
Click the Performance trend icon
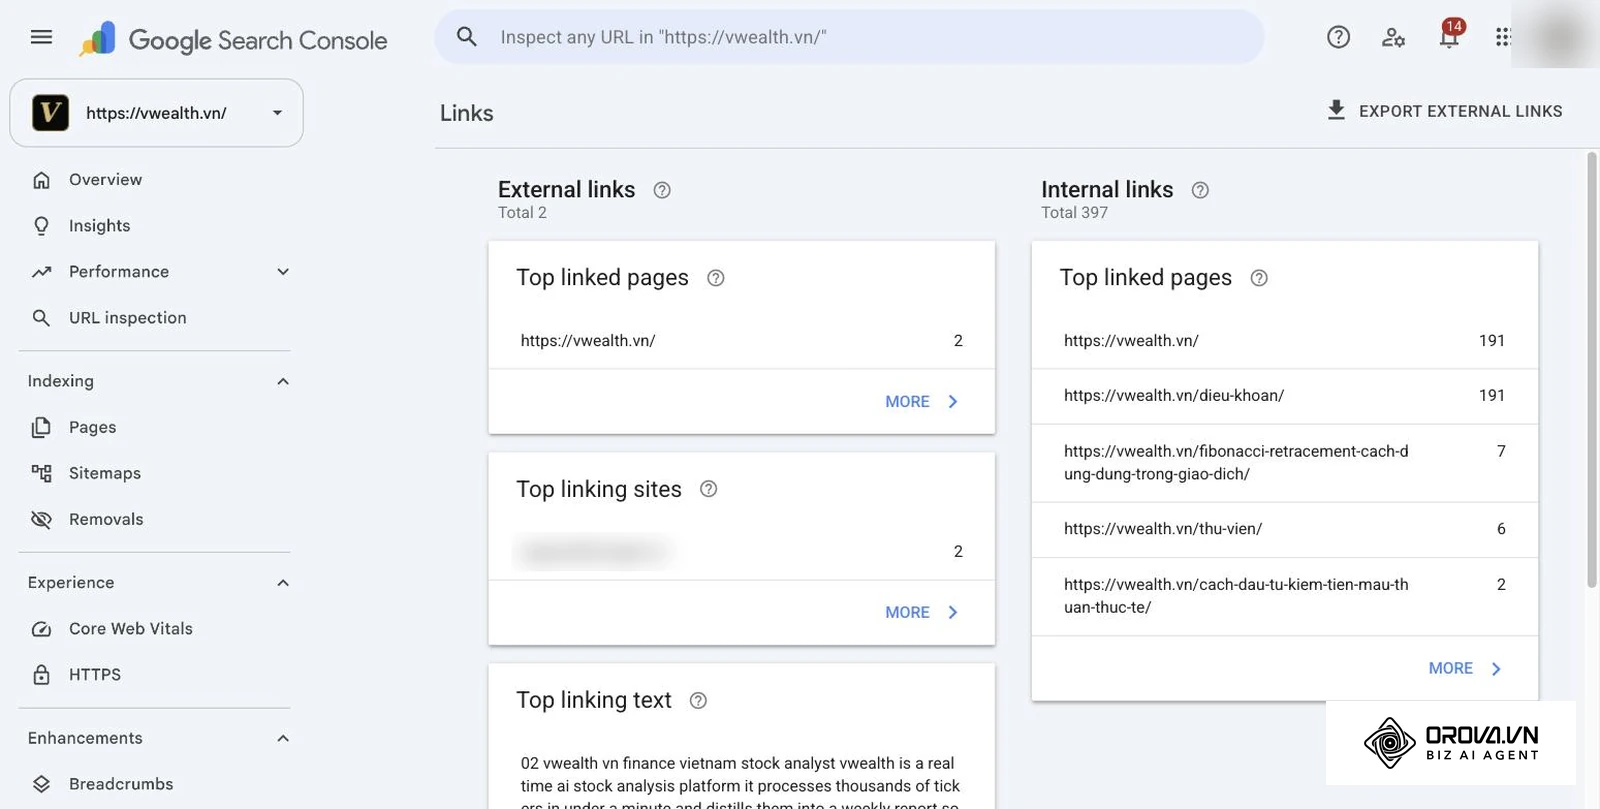pyautogui.click(x=41, y=272)
